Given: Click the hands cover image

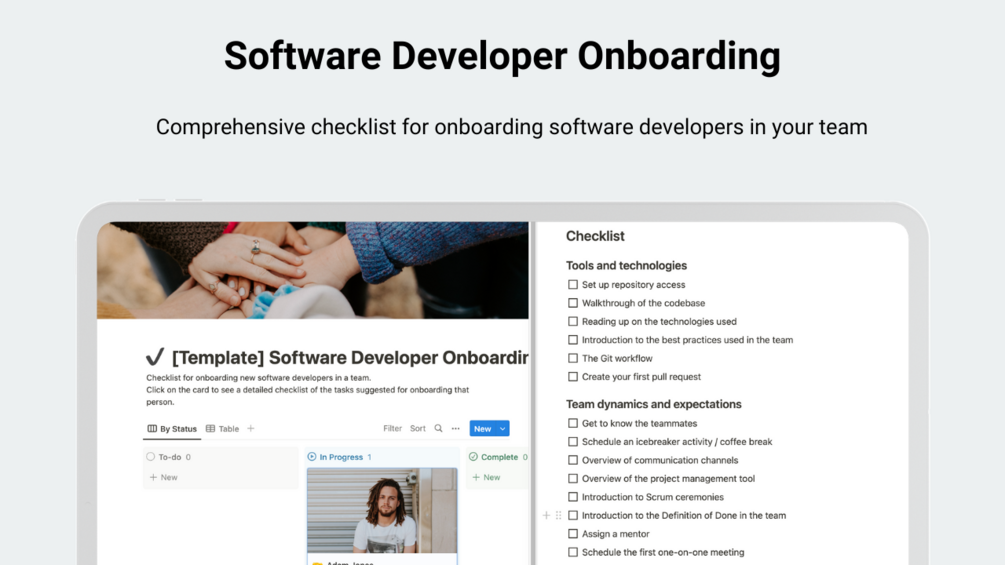Looking at the screenshot, I should pos(313,270).
